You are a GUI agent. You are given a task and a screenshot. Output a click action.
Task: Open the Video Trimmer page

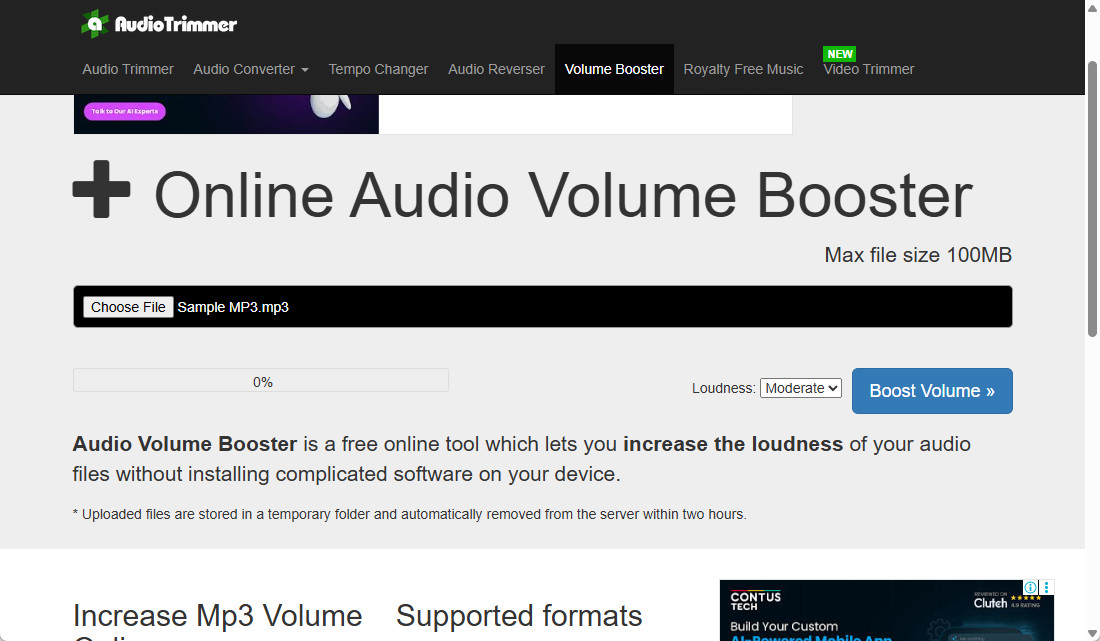click(868, 69)
